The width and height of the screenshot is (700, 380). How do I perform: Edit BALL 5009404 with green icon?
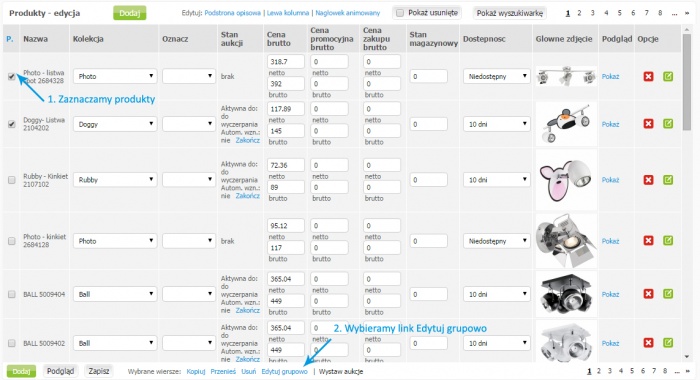click(668, 294)
